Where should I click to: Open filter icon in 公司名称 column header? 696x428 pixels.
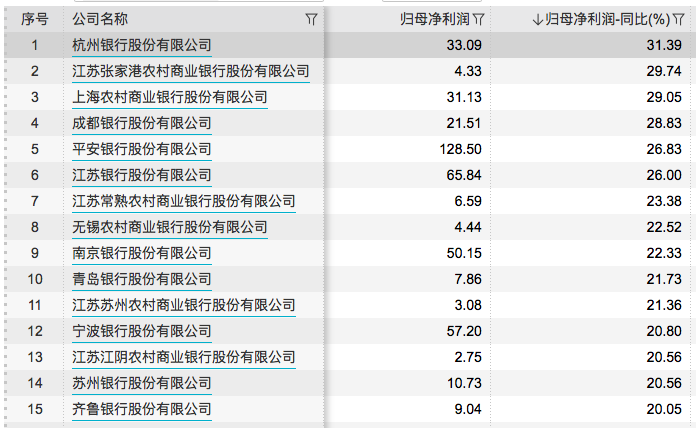pos(311,20)
